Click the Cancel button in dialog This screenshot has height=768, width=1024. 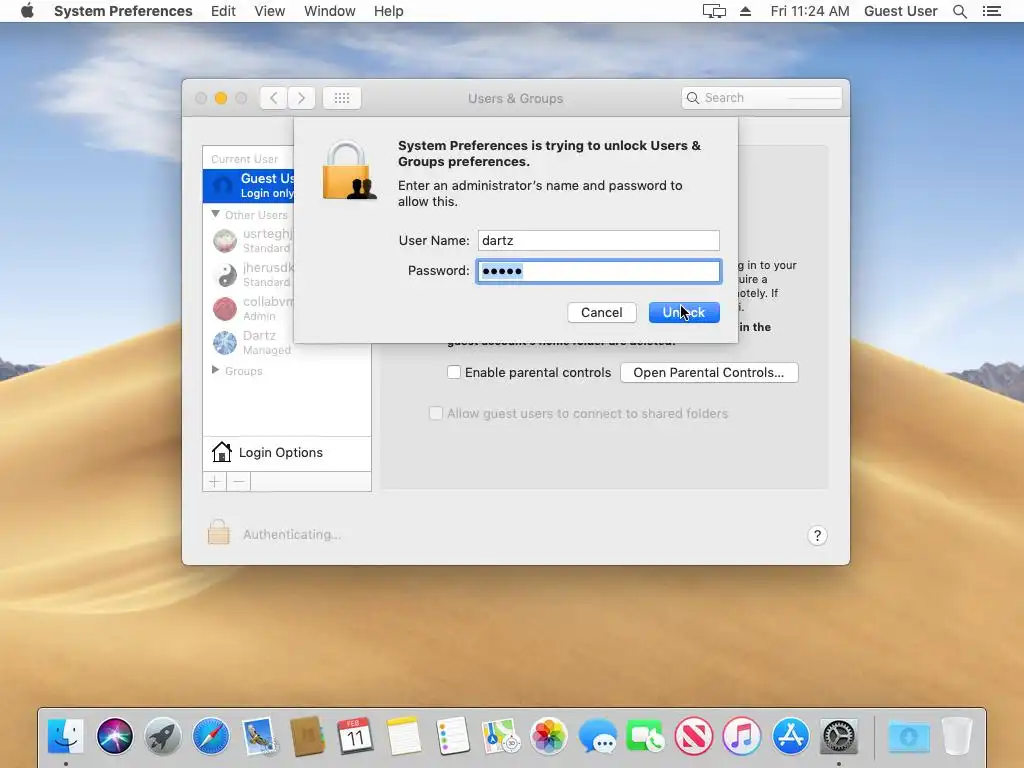[x=601, y=312]
